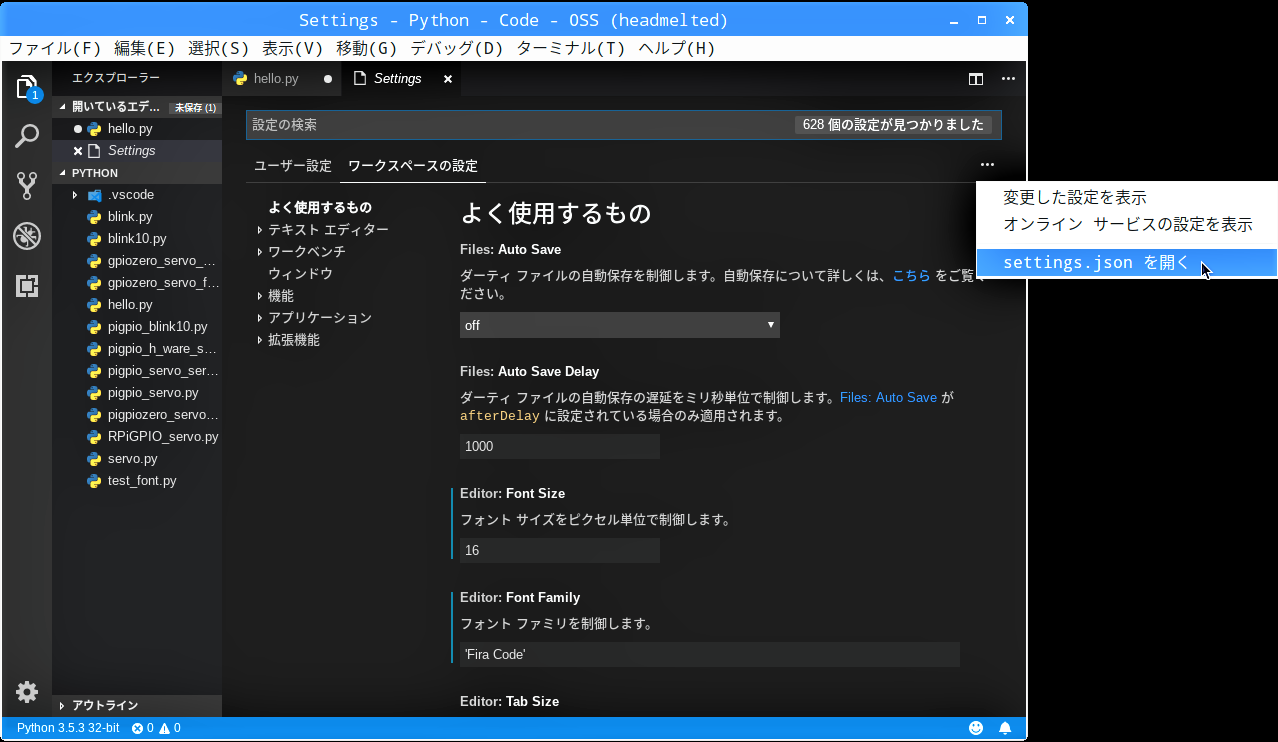This screenshot has height=742, width=1278.
Task: Open the editor tab bar more actions ellipsis
Action: [1008, 79]
